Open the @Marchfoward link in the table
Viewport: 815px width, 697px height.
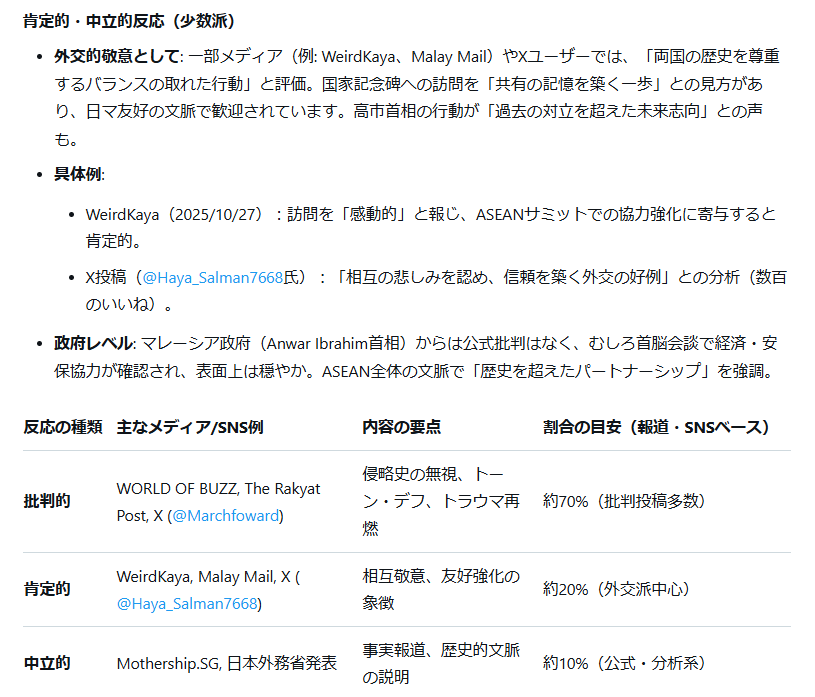tap(226, 516)
